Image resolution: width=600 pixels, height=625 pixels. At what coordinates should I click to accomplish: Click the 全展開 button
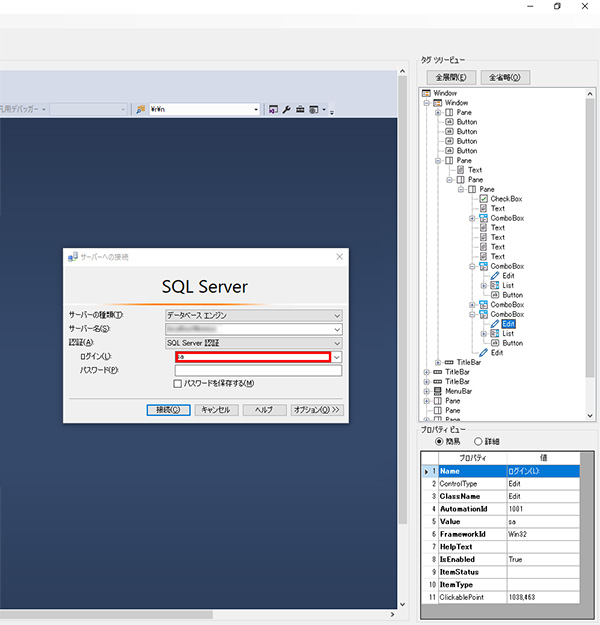pos(451,77)
